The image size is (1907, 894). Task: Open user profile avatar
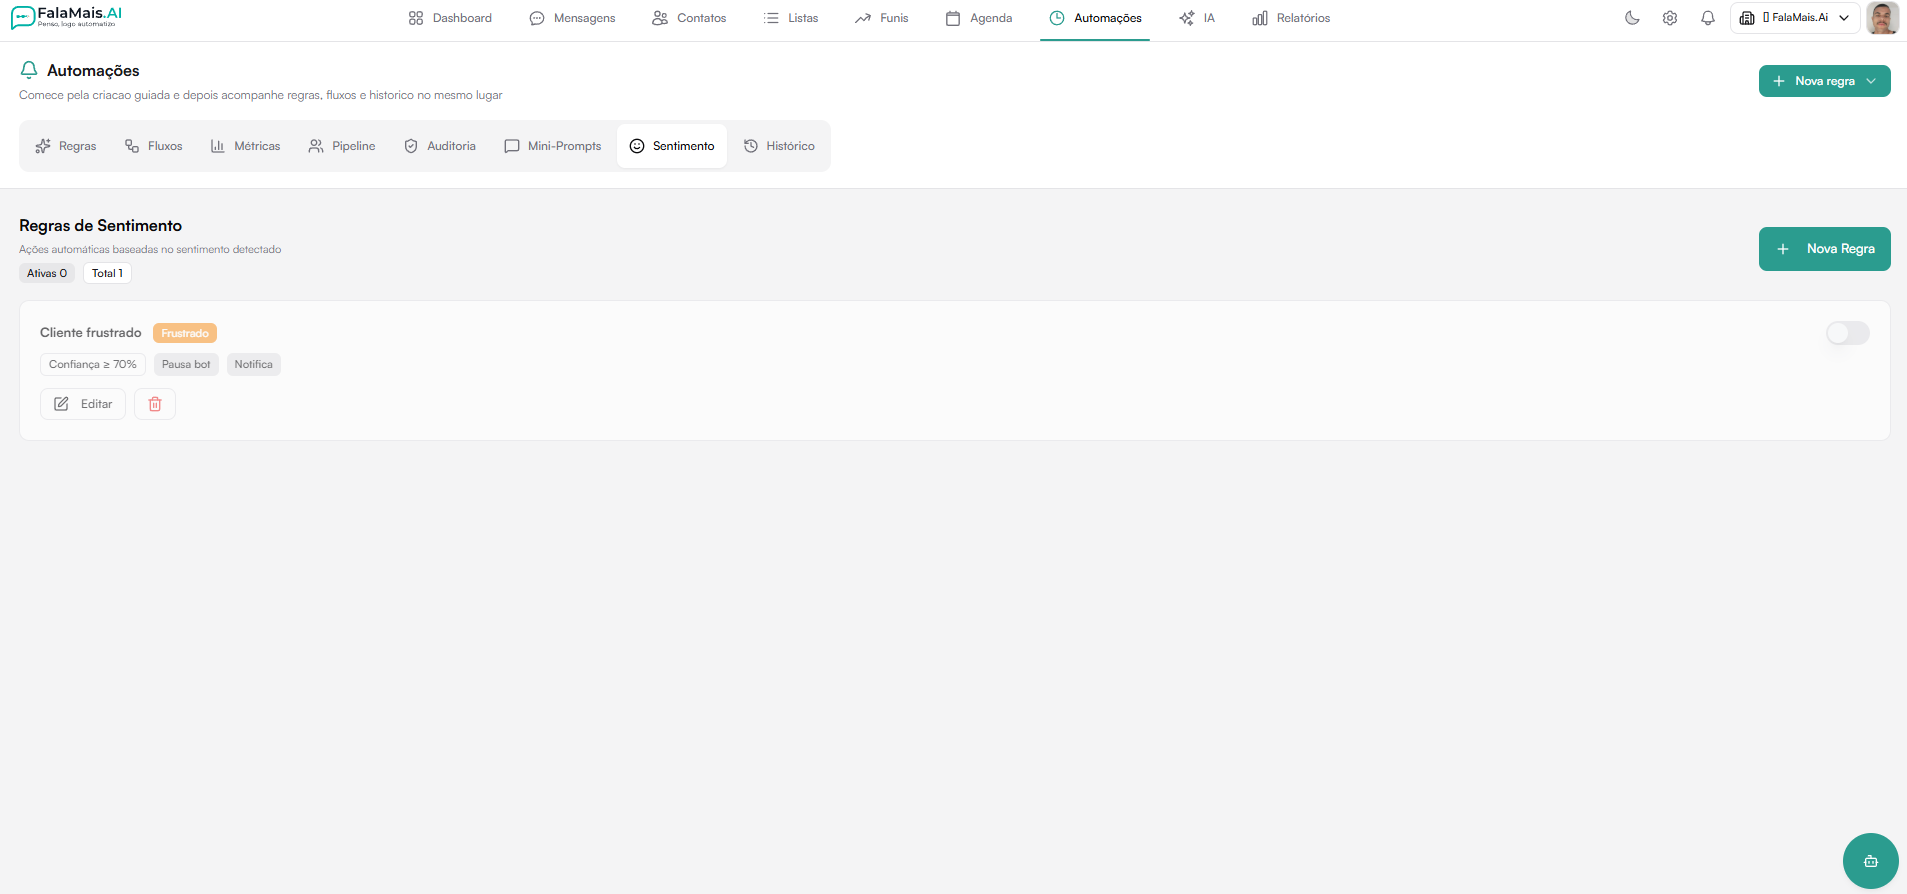pyautogui.click(x=1883, y=18)
